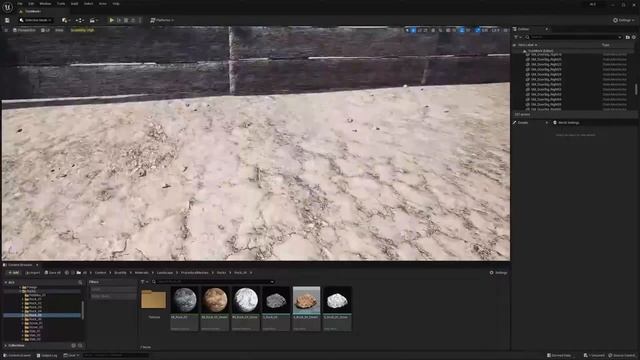Open the Actor menu
Screen dimensions: 640x360
point(103,4)
